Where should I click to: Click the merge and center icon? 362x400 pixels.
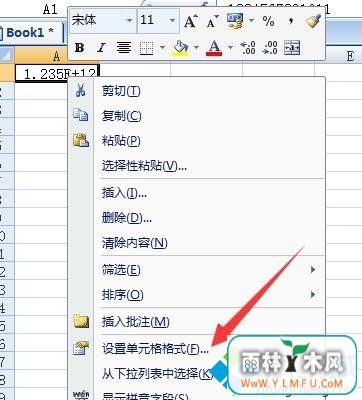292,48
